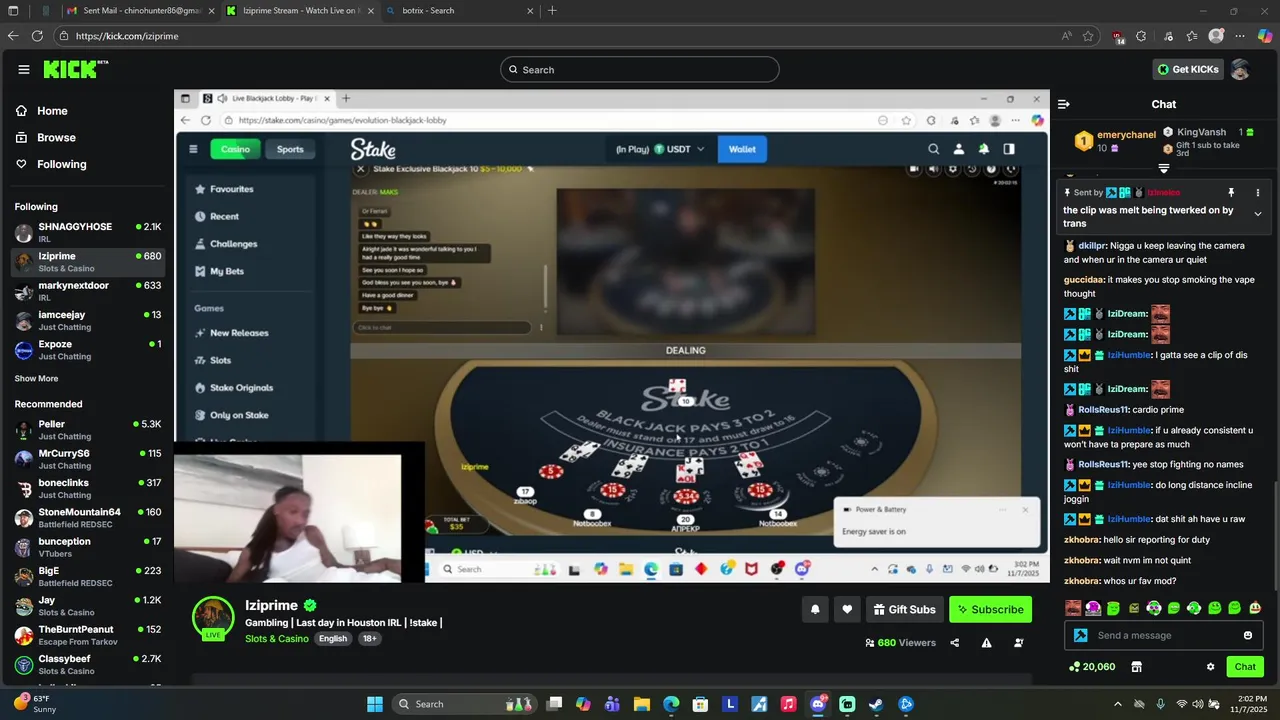Screen dimensions: 1280x720
Task: Click the Iziprime streamer avatar
Action: click(x=213, y=618)
